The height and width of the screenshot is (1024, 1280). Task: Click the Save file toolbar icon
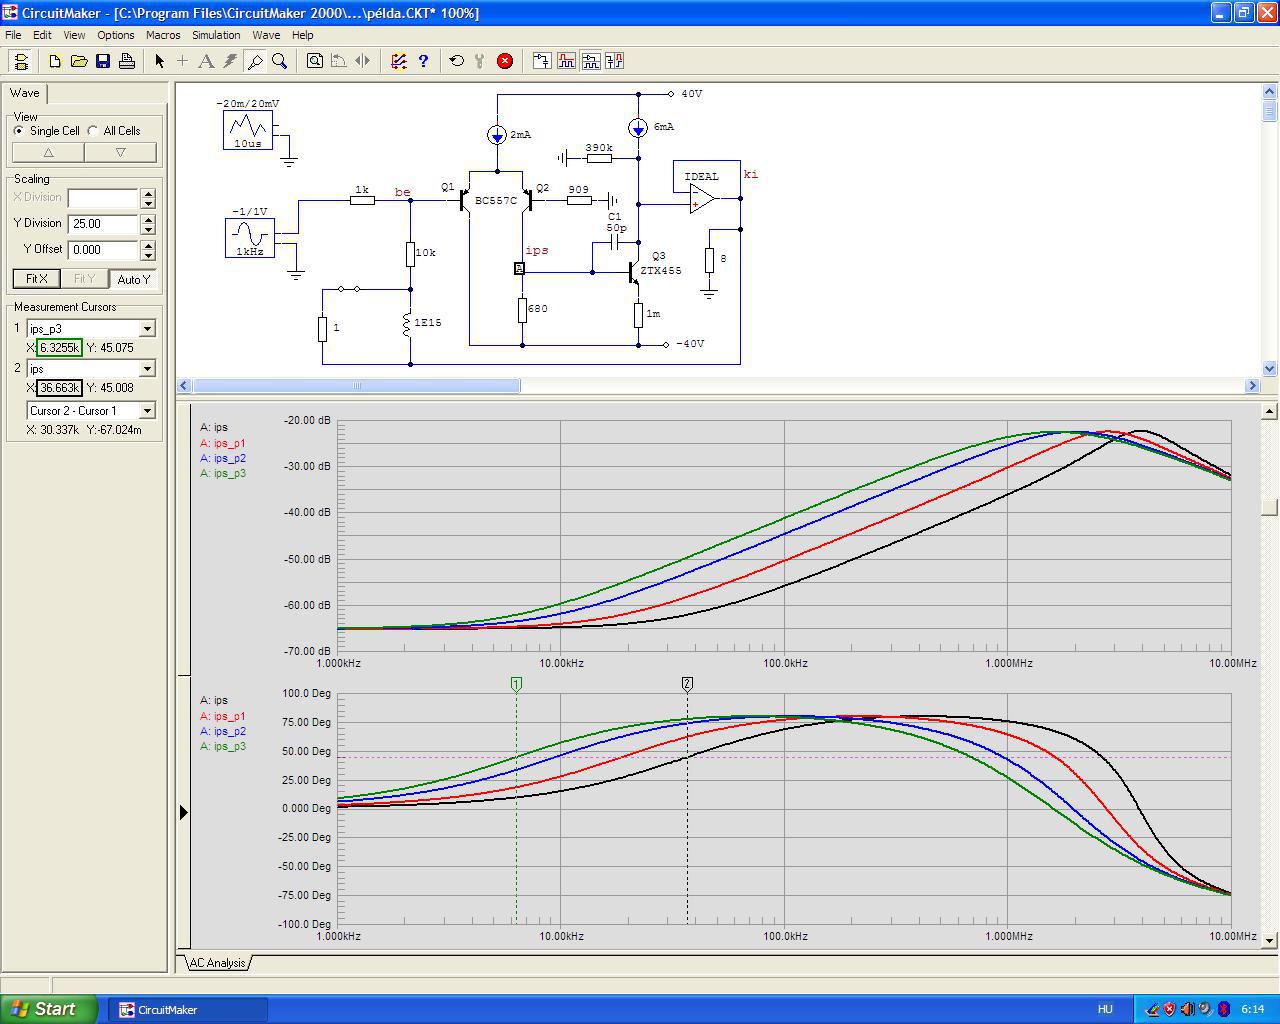[103, 61]
